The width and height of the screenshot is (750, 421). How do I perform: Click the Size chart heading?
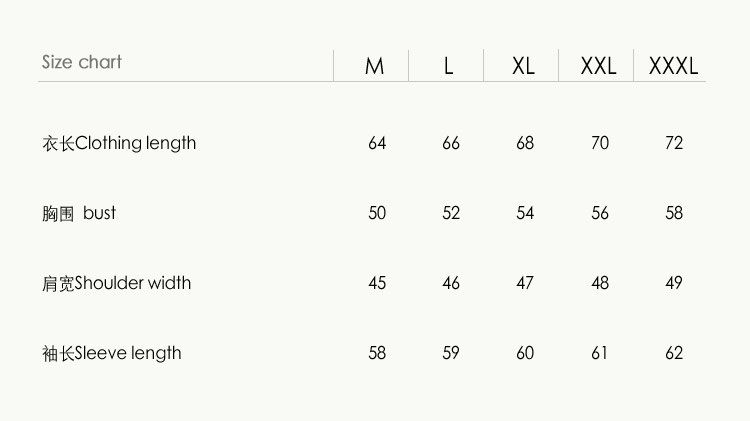82,62
